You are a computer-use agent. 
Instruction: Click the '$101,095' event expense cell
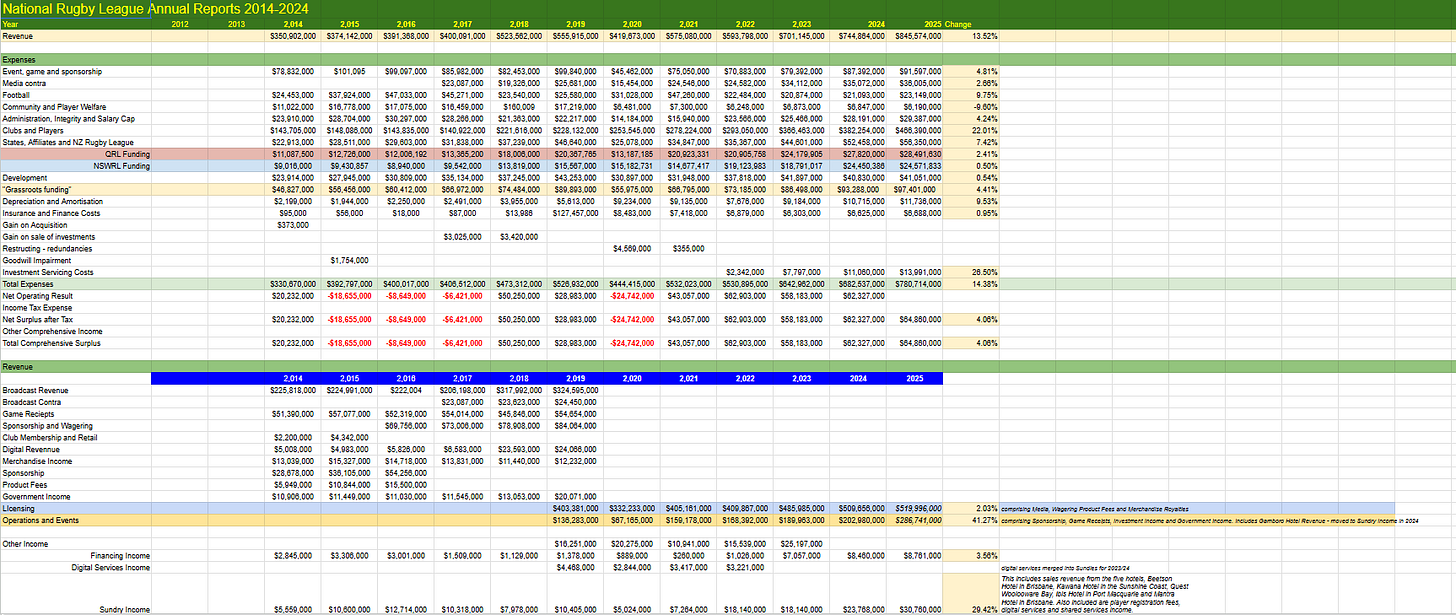(x=348, y=72)
